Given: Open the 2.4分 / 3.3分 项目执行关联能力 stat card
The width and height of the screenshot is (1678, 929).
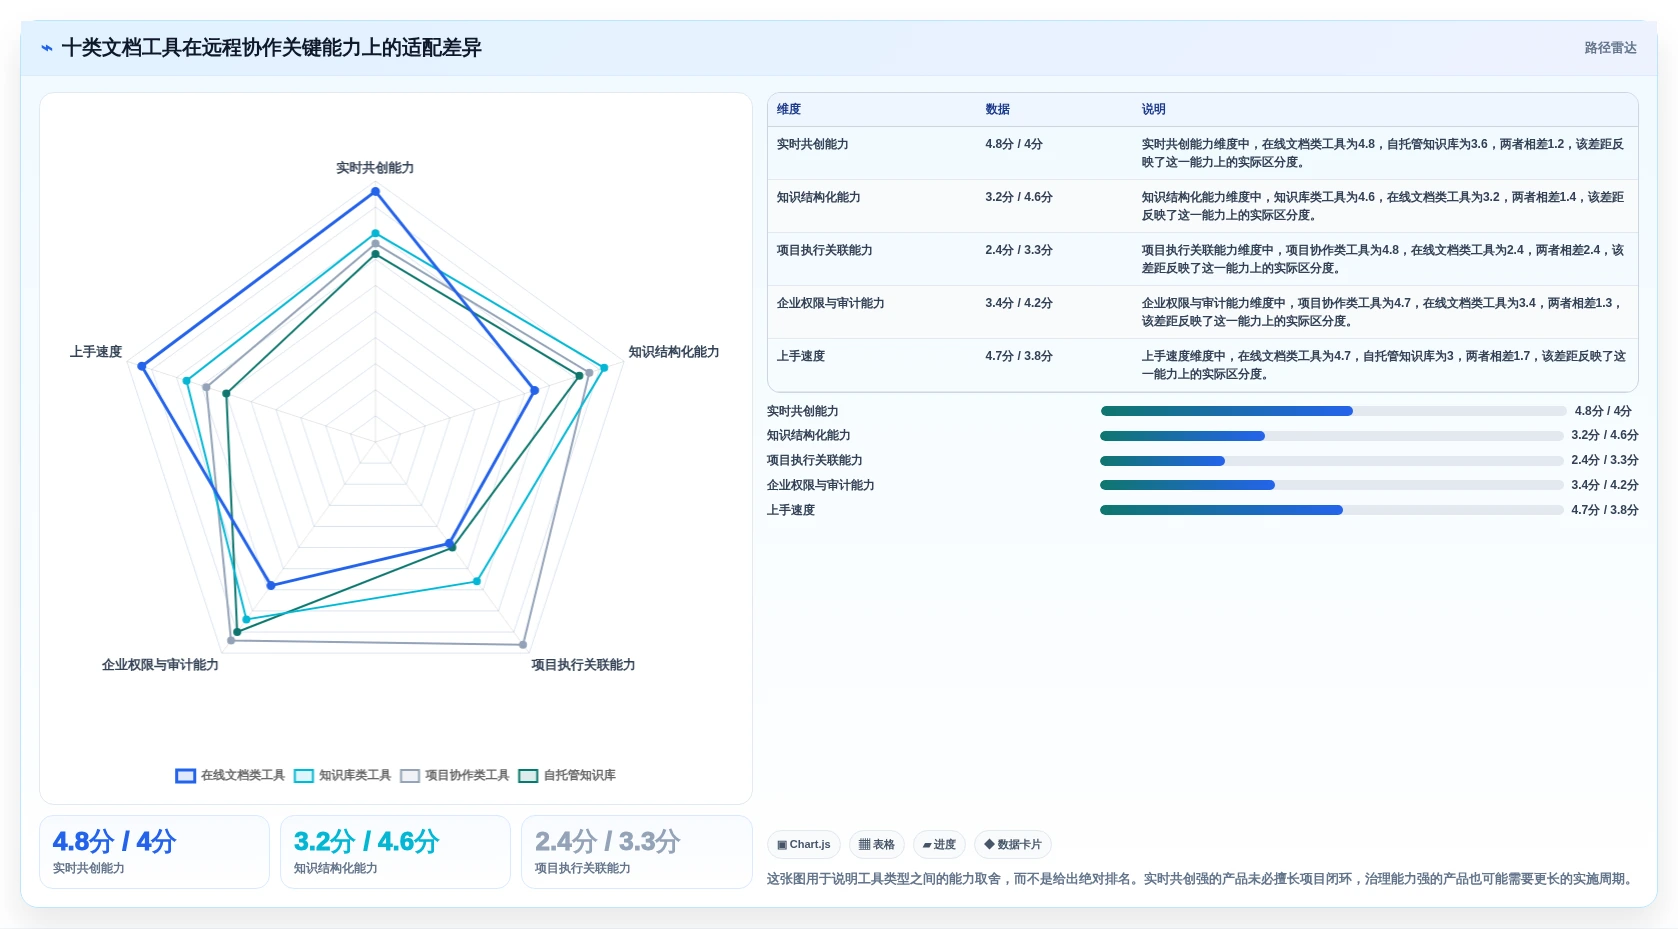Looking at the screenshot, I should [x=636, y=852].
